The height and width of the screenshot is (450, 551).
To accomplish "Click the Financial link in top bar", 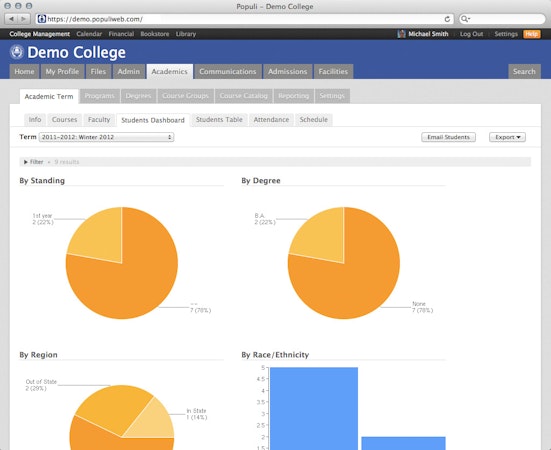I will (121, 34).
